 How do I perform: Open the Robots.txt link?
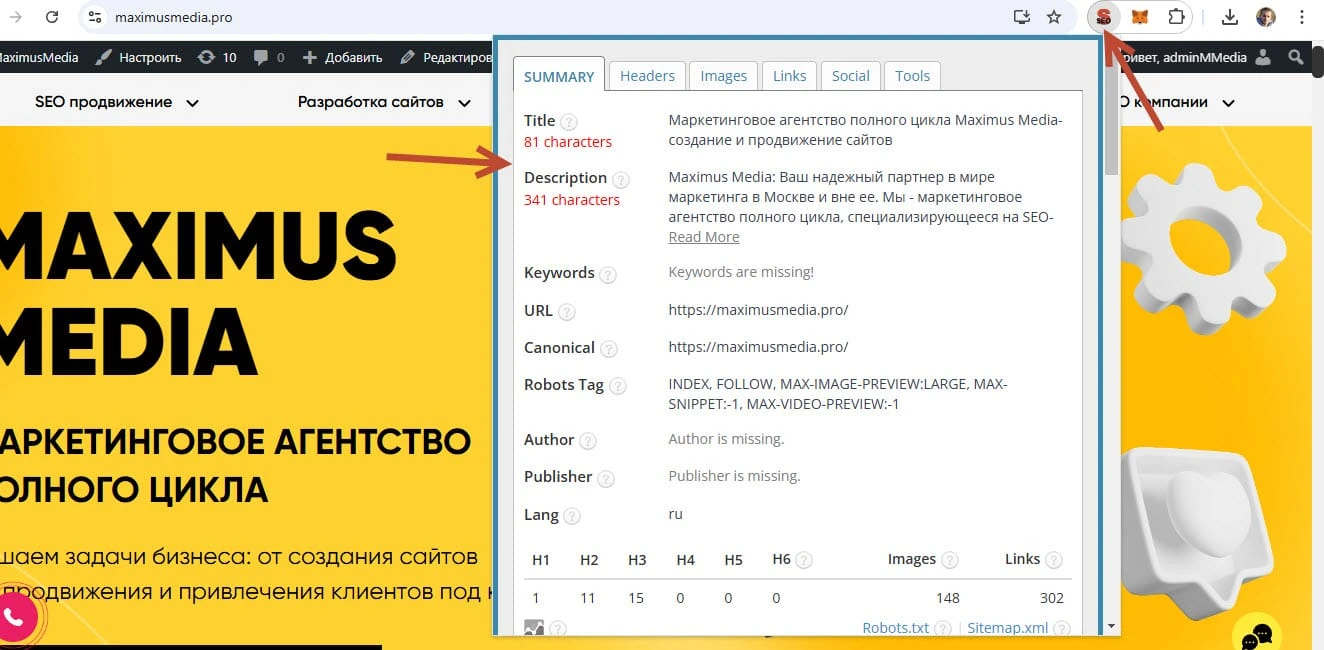[x=896, y=628]
